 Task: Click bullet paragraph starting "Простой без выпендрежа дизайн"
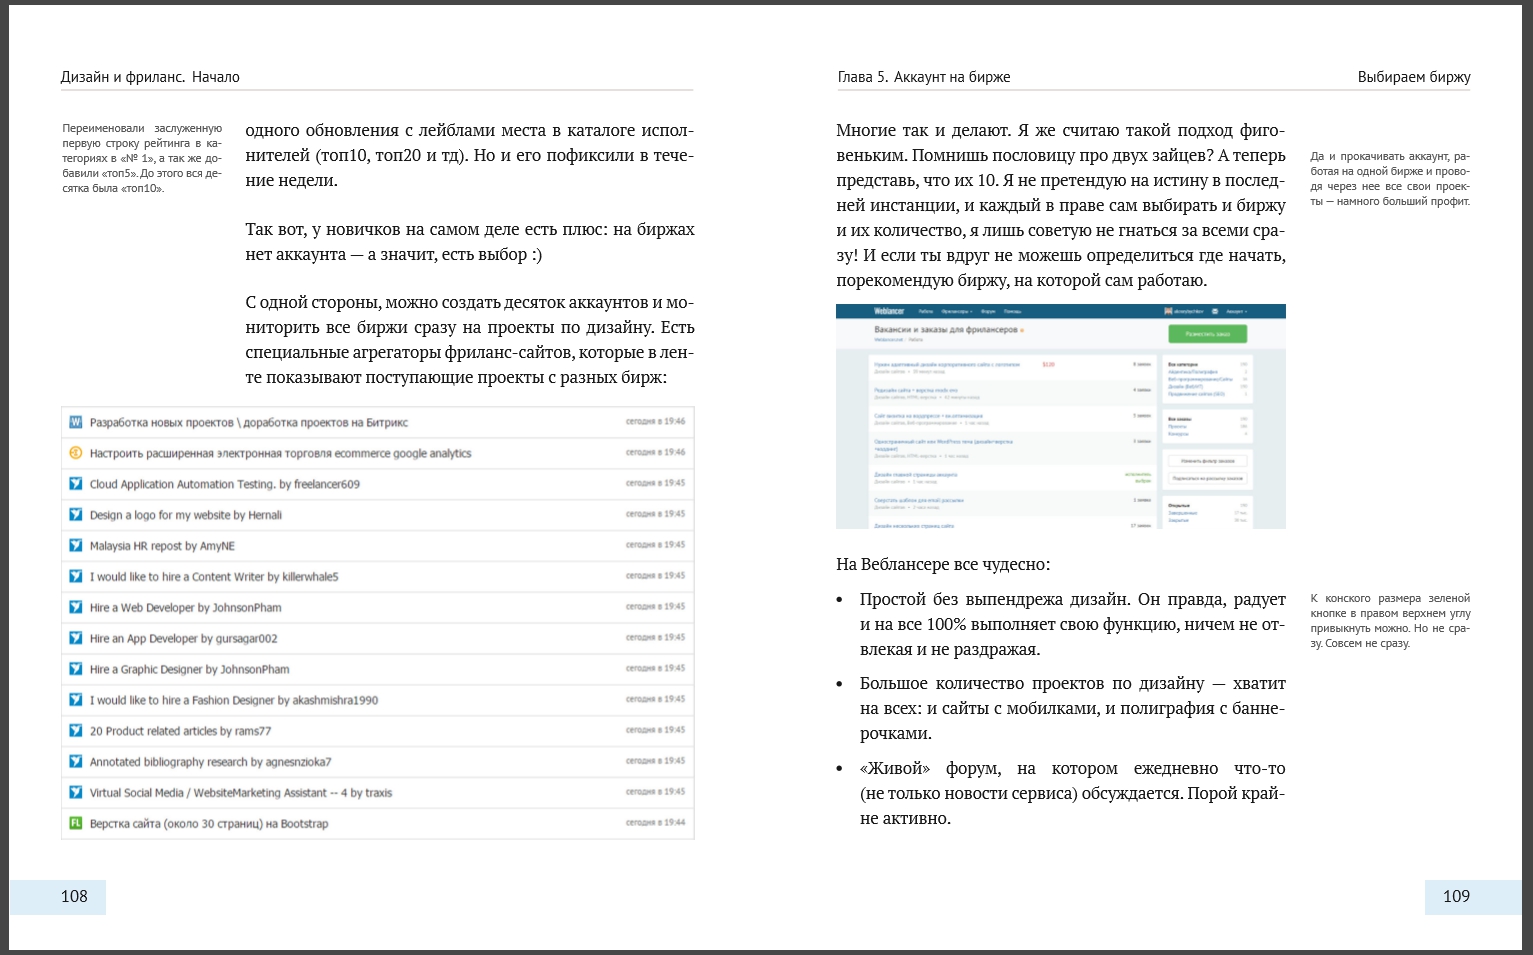point(1073,624)
